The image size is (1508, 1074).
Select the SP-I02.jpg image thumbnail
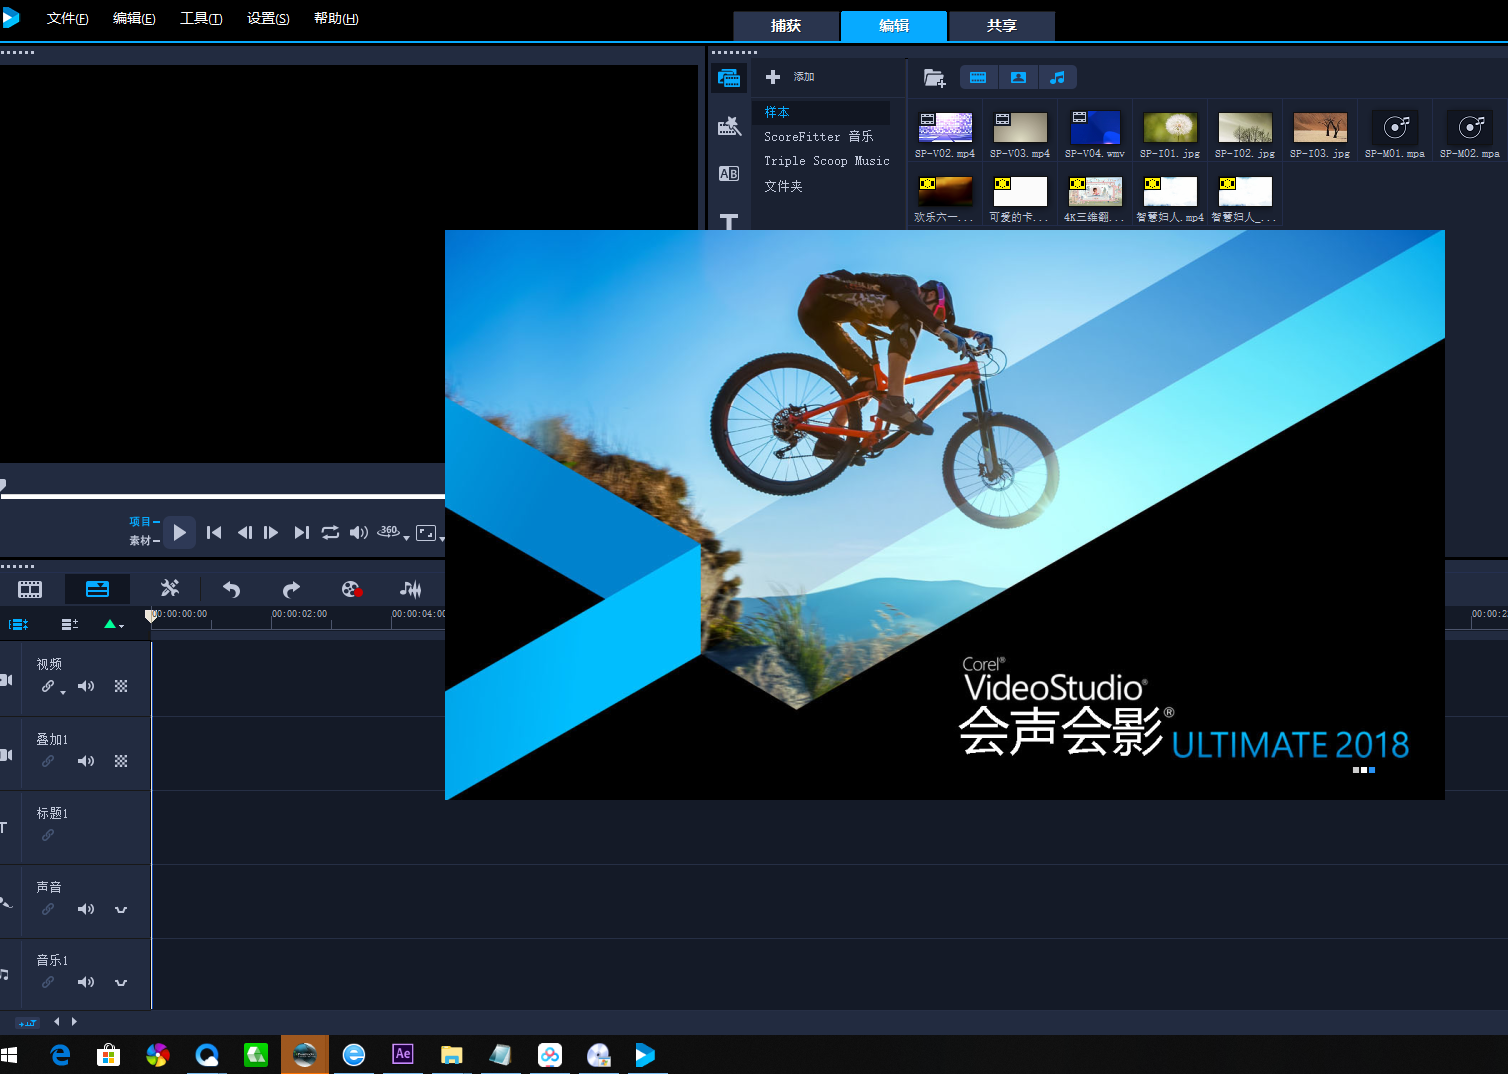click(1245, 128)
